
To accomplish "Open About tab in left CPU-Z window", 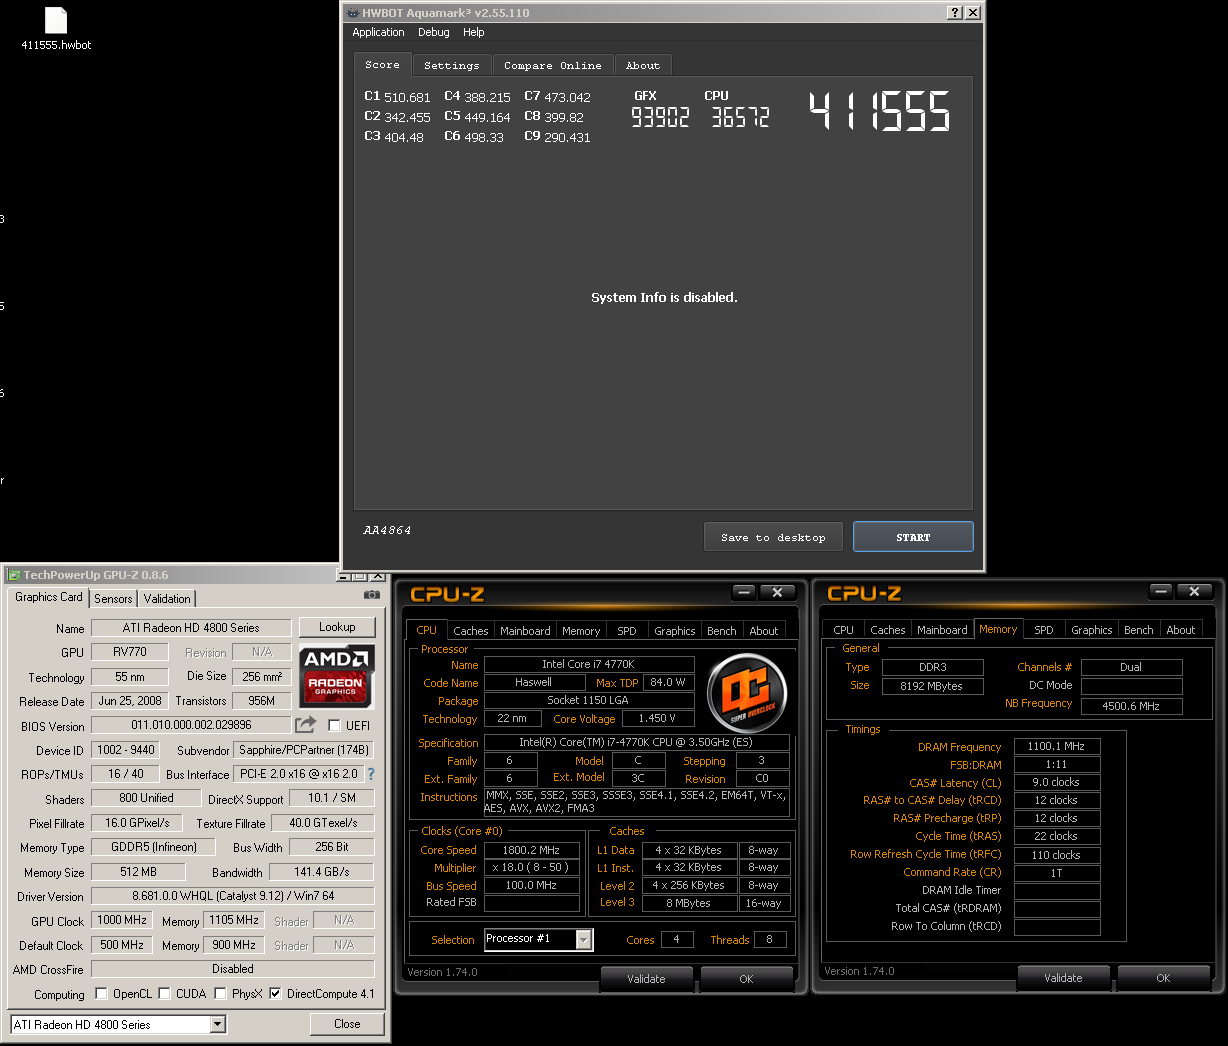I will [x=764, y=631].
